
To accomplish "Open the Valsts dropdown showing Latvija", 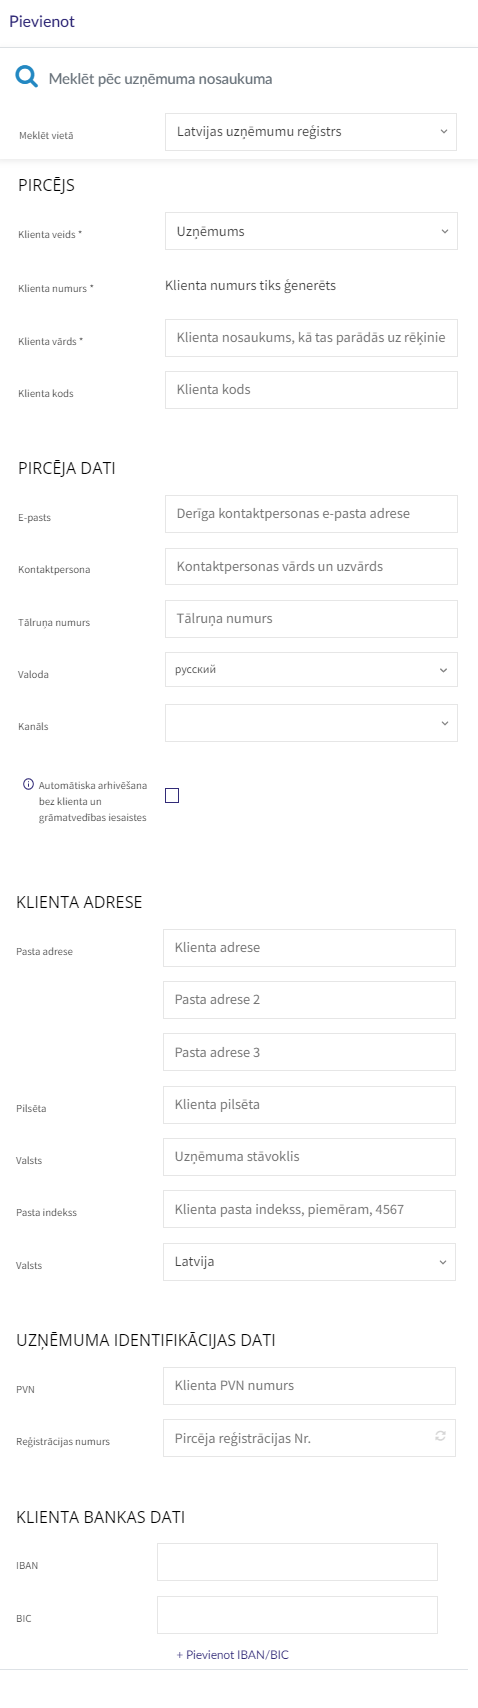I will pyautogui.click(x=309, y=1262).
